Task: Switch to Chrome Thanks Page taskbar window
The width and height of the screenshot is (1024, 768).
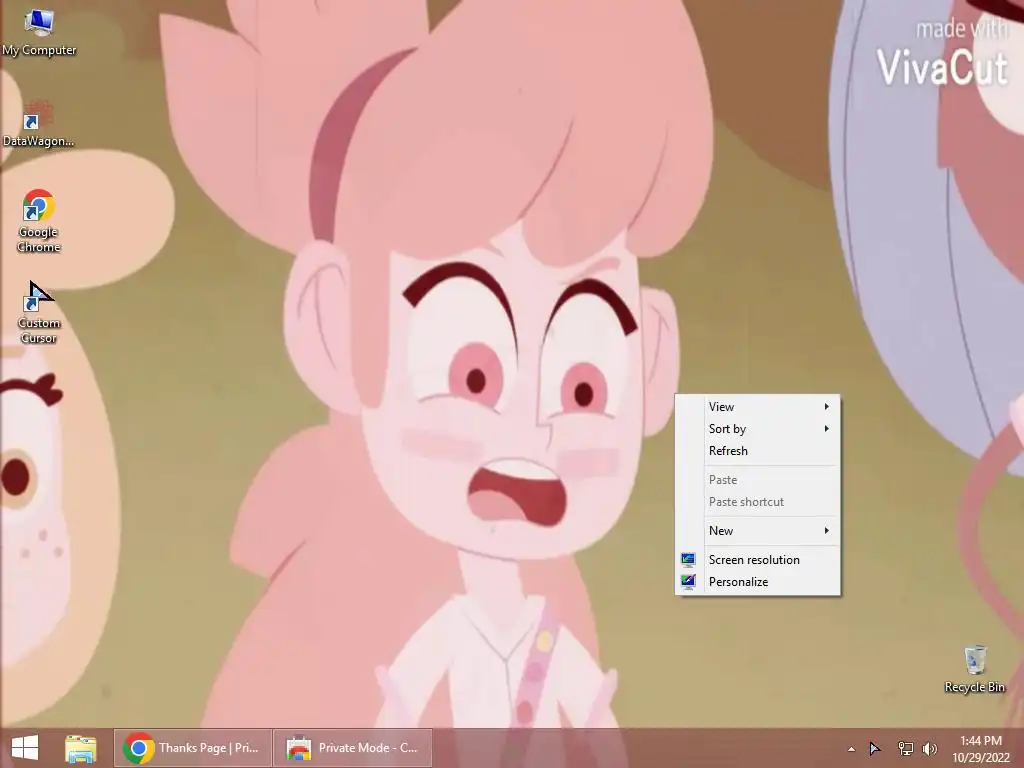Action: pos(193,748)
